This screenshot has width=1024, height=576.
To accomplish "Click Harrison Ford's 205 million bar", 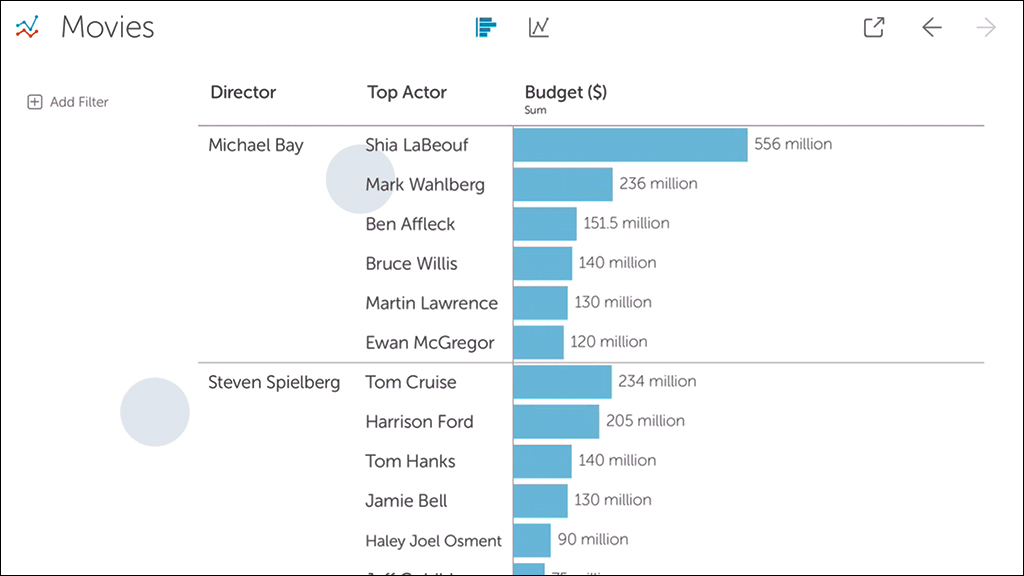I will (556, 421).
